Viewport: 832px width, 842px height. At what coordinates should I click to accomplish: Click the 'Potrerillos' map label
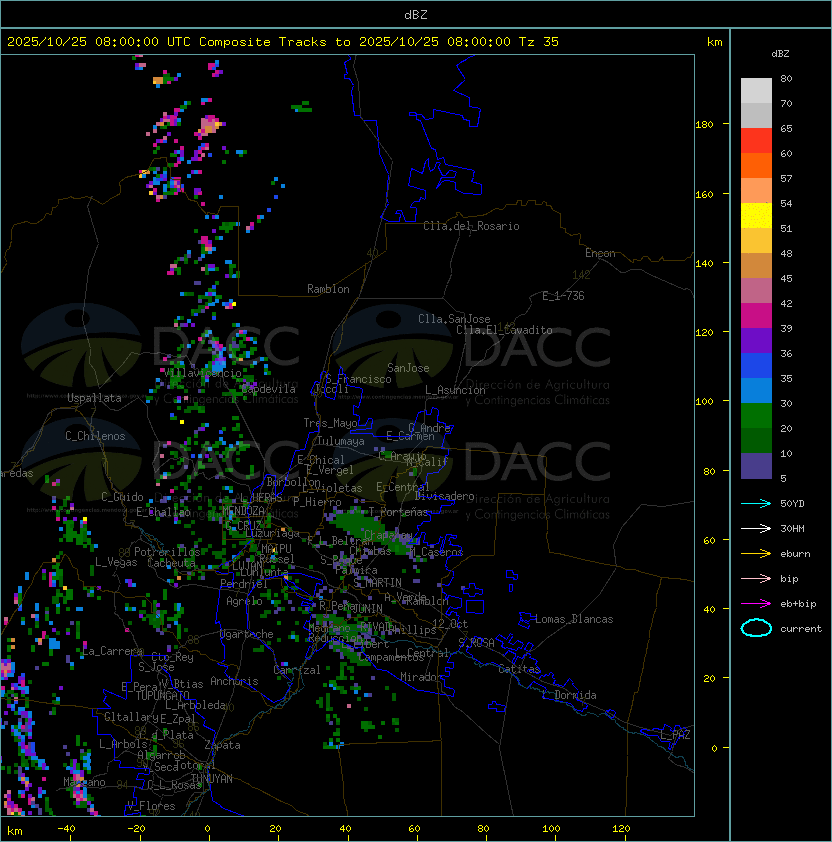coord(167,551)
